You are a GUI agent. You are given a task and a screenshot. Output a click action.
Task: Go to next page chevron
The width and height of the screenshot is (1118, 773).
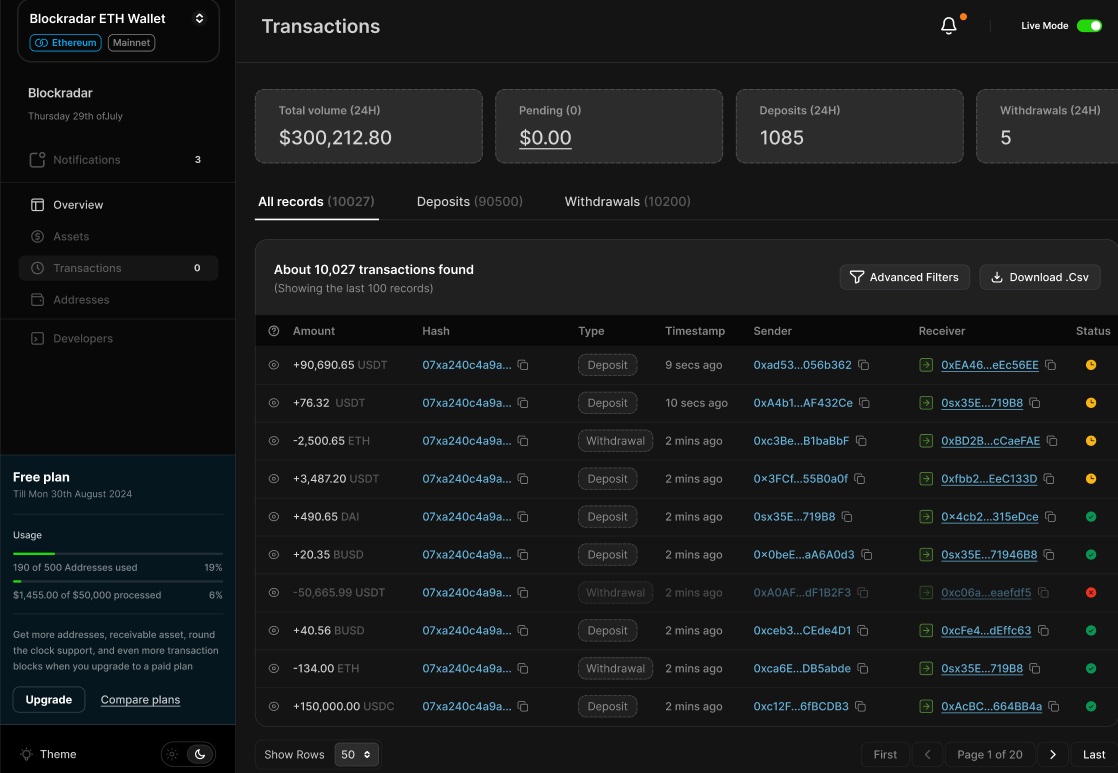1052,754
